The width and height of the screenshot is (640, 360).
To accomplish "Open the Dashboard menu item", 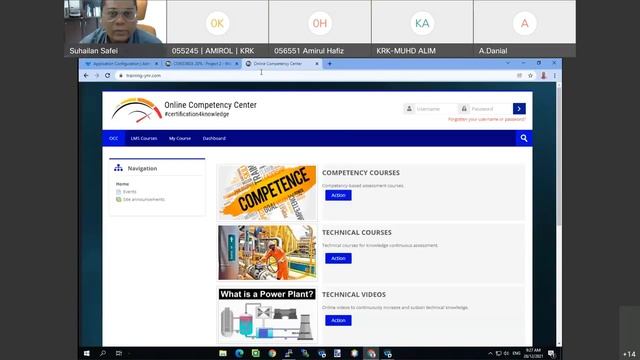I will tap(214, 138).
